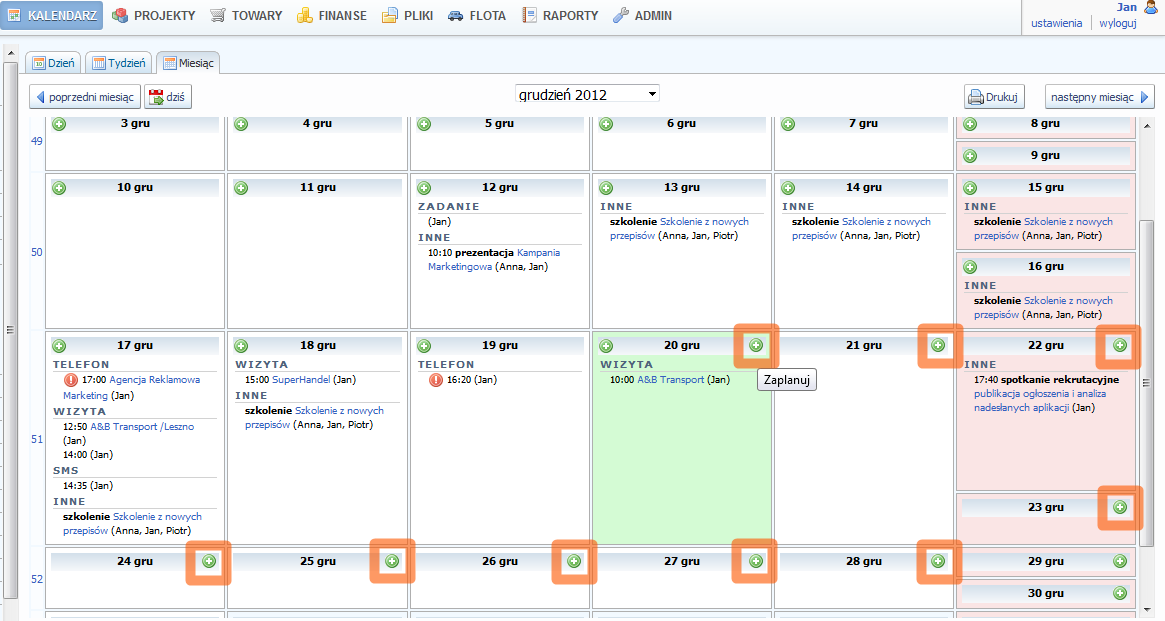Open the RAPORTY menu
Screen dimensions: 1165x621
click(x=560, y=16)
